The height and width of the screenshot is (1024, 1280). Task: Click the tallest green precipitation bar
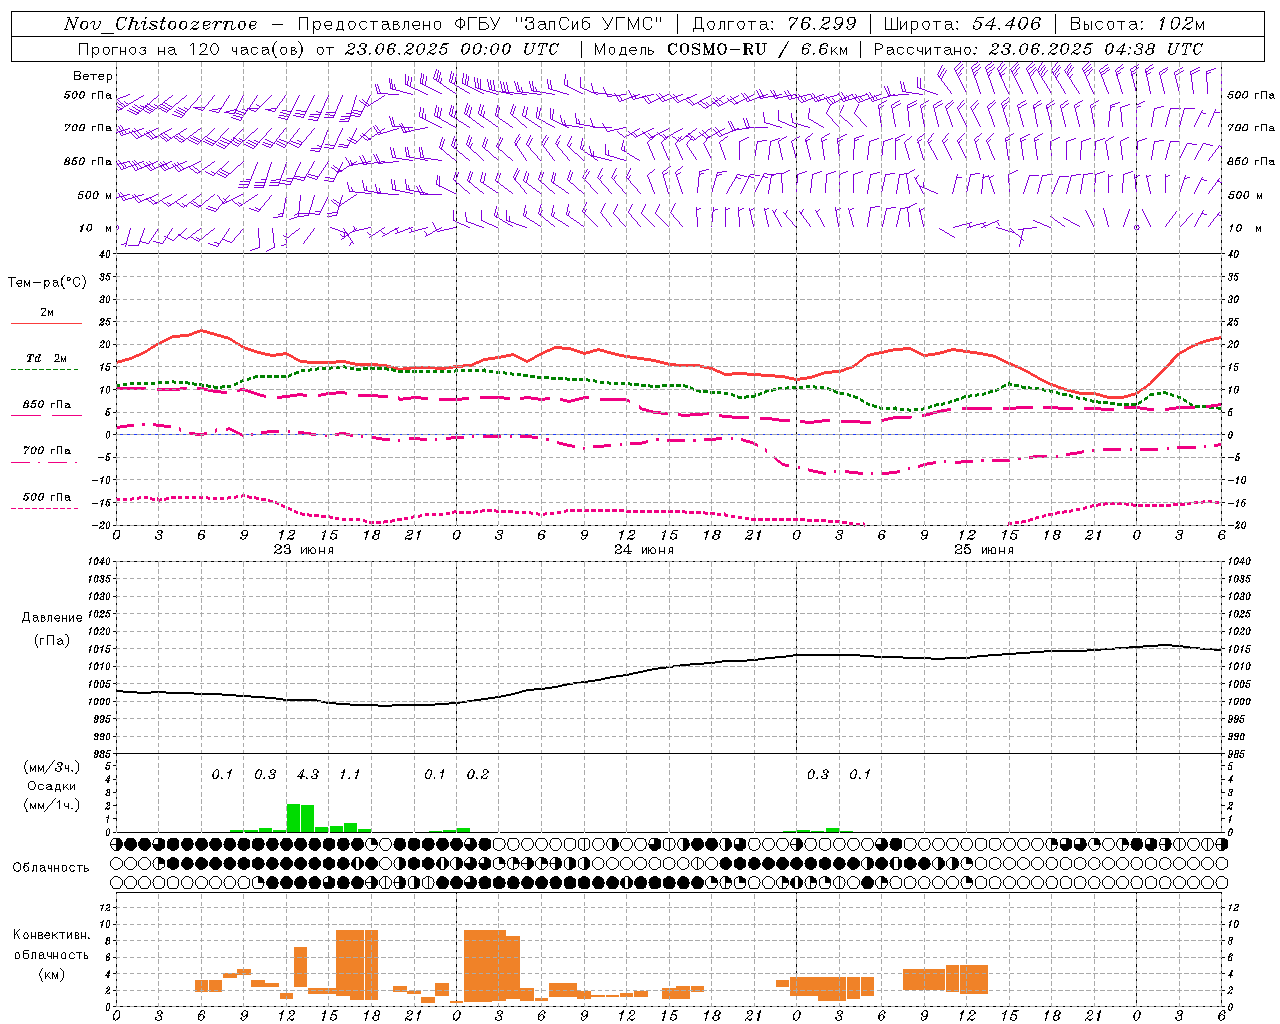[293, 818]
